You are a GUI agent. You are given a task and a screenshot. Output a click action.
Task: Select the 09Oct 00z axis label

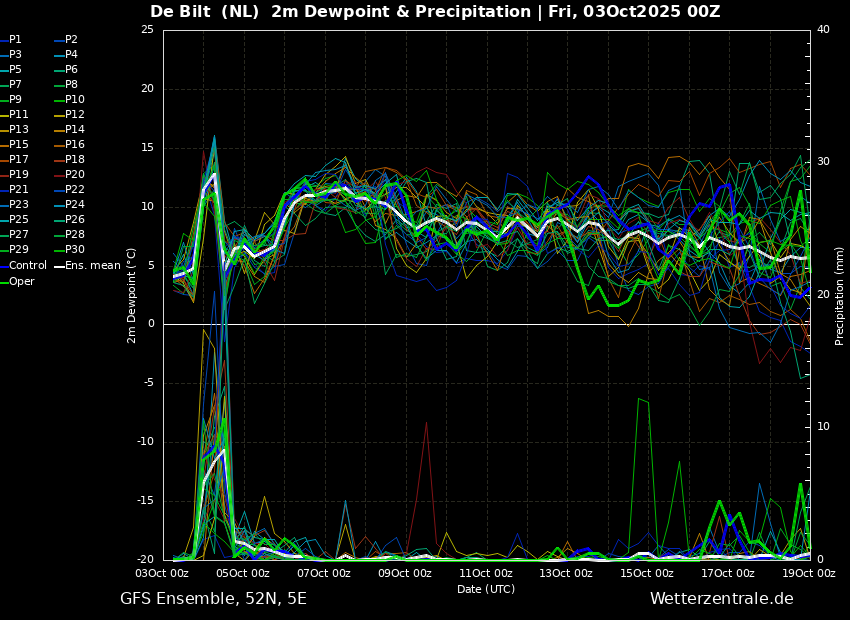[404, 573]
